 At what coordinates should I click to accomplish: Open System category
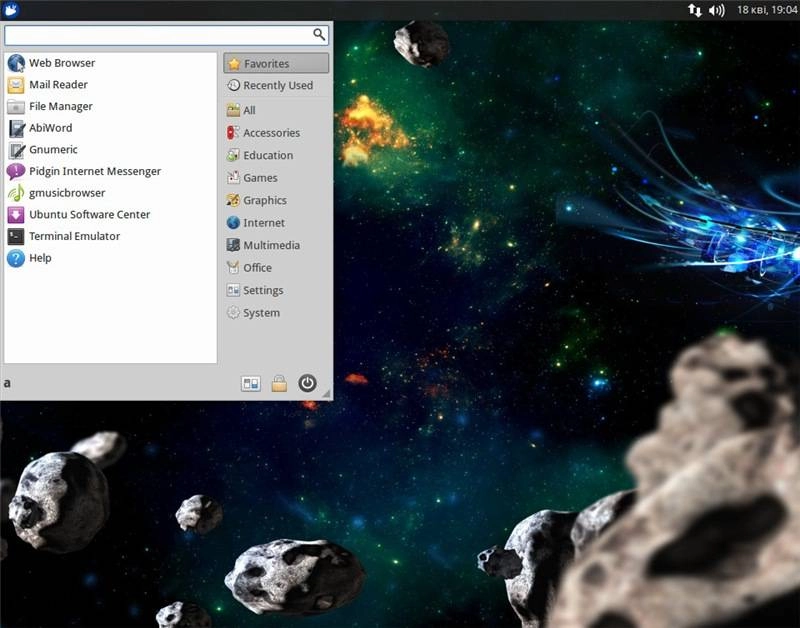click(276, 312)
